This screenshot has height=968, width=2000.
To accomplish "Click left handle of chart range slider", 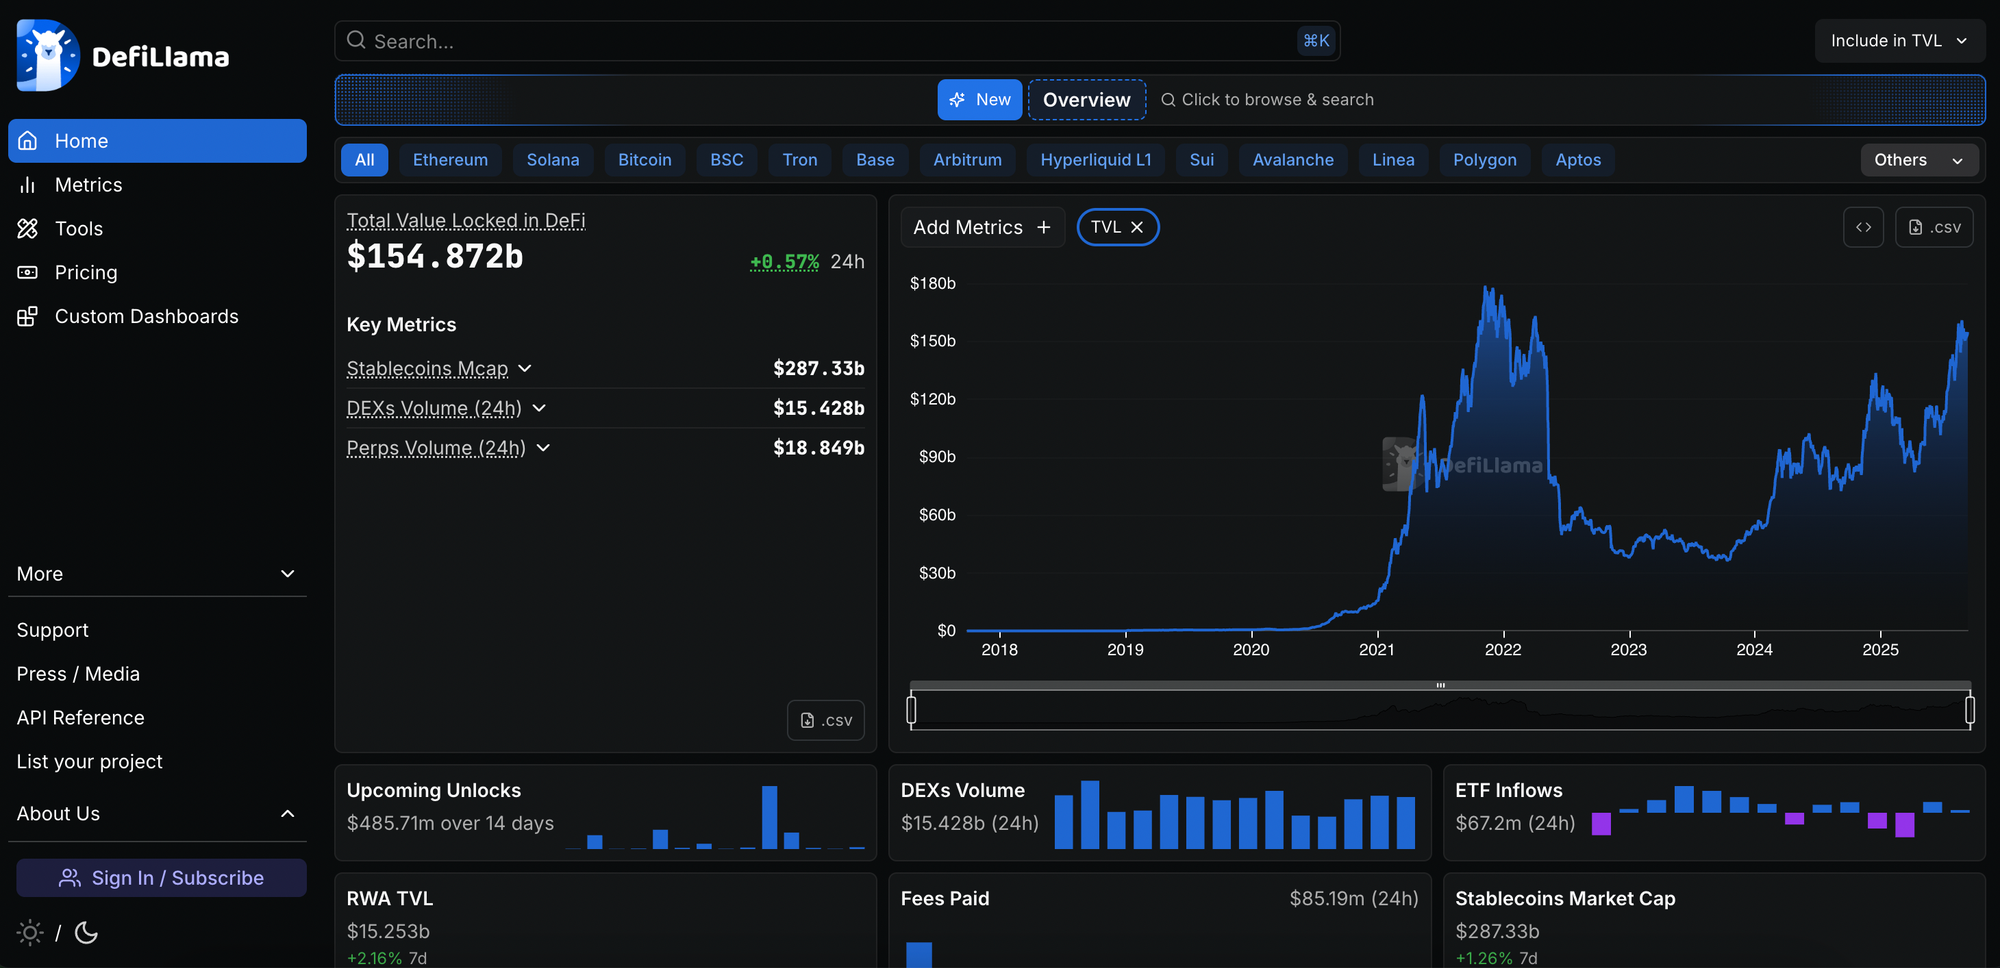I will pos(911,710).
